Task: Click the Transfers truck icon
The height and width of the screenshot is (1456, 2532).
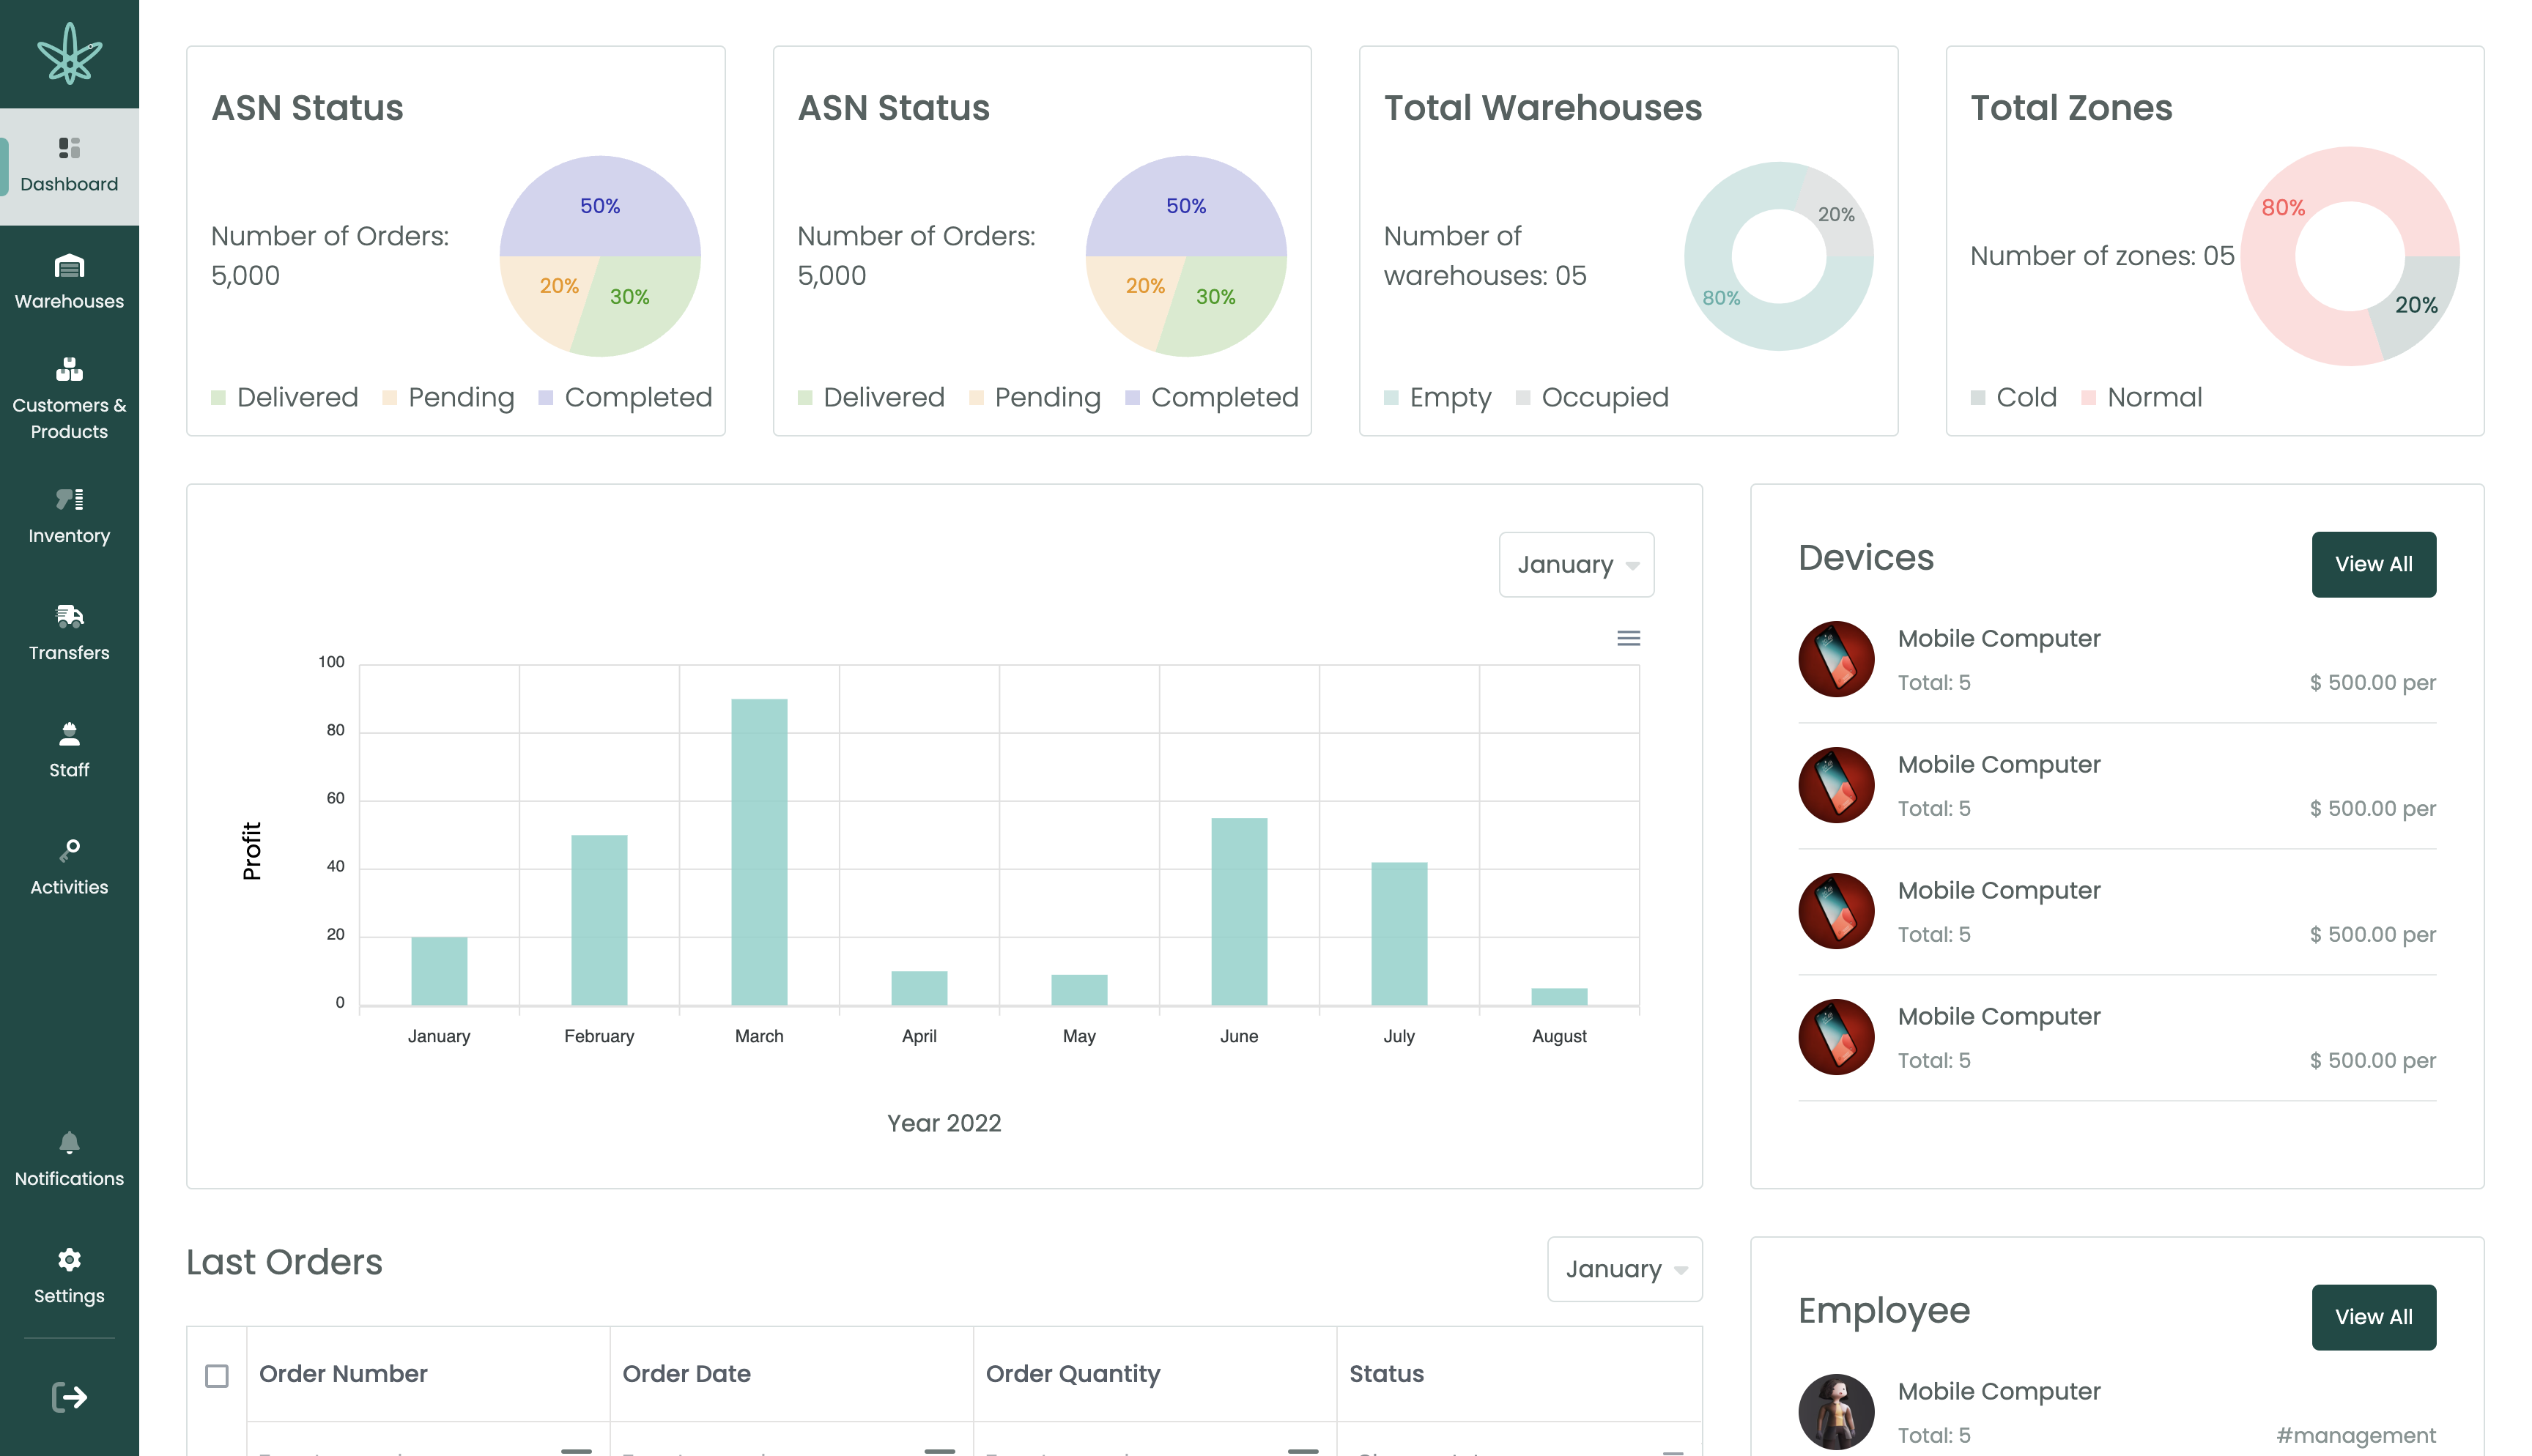Action: pyautogui.click(x=69, y=615)
